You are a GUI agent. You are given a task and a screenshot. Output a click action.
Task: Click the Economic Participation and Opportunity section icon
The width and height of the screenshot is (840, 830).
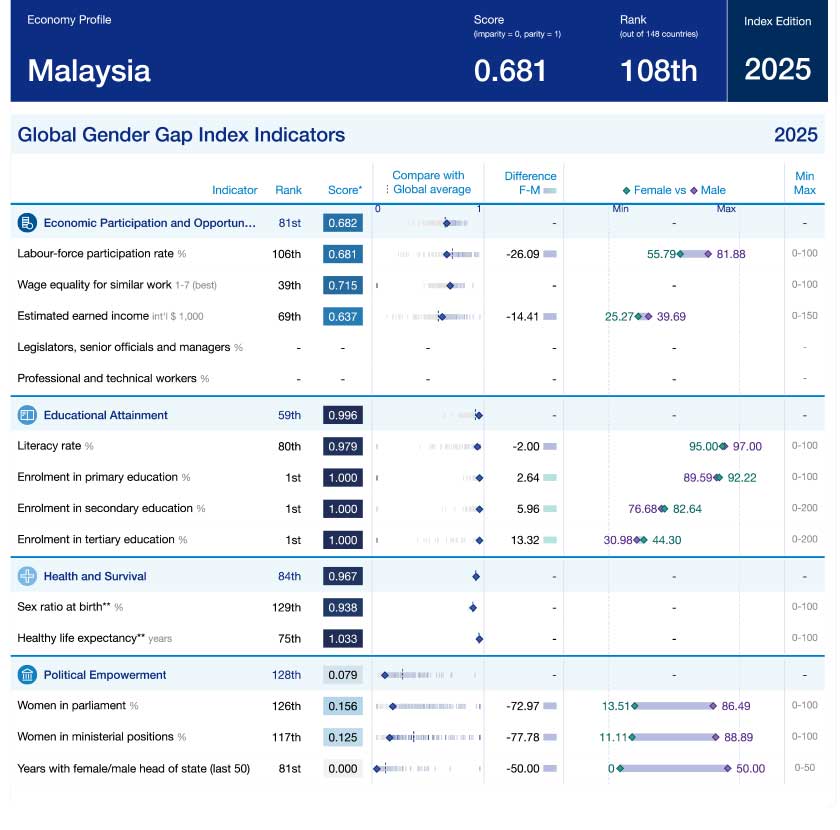click(x=27, y=223)
